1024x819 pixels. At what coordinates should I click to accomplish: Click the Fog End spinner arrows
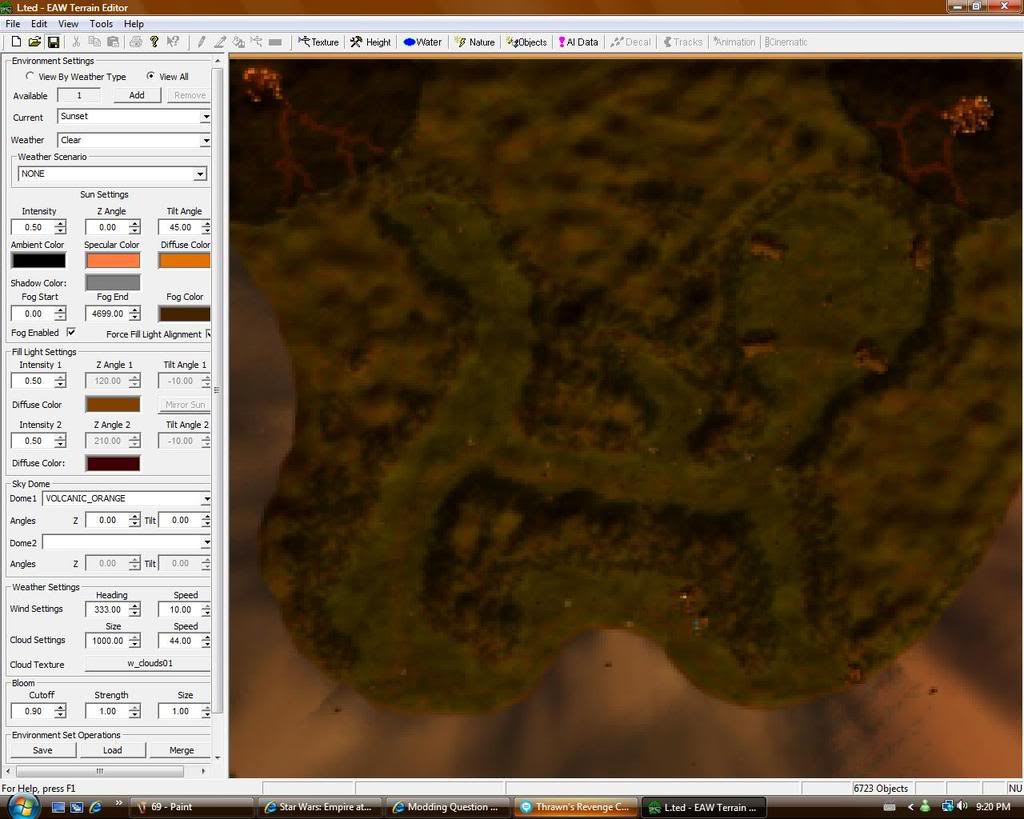click(x=135, y=313)
